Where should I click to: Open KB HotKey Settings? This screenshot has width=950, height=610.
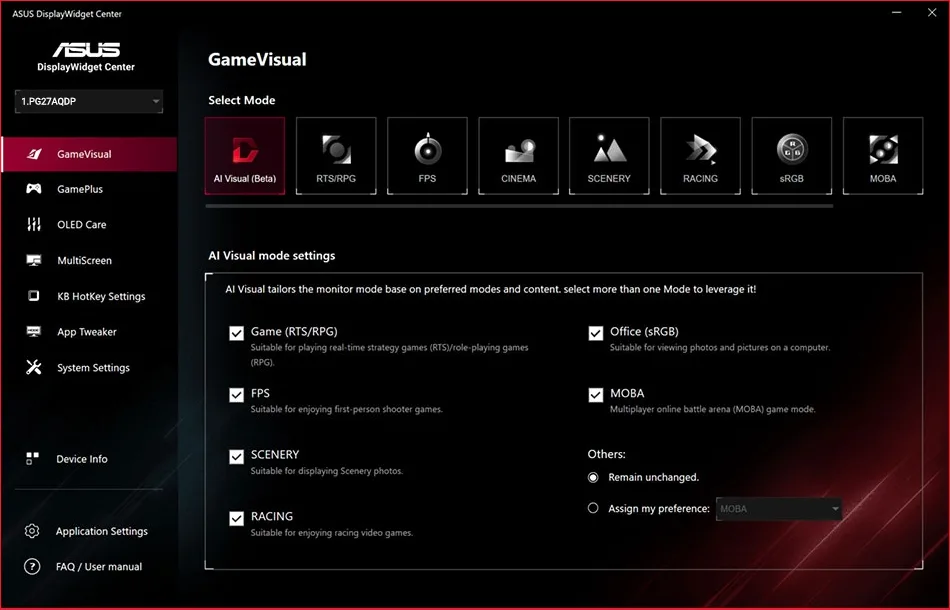click(101, 296)
